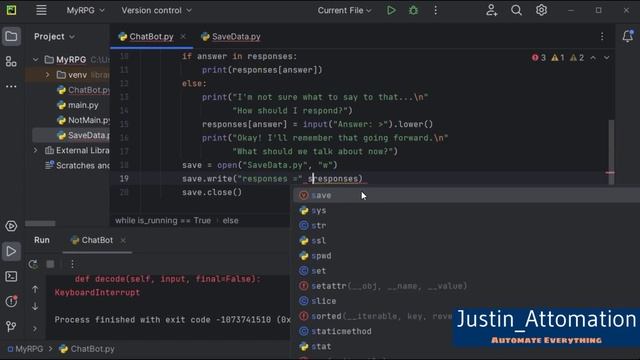Viewport: 640px width, 360px height.
Task: Open the Version control dropdown
Action: tap(156, 10)
